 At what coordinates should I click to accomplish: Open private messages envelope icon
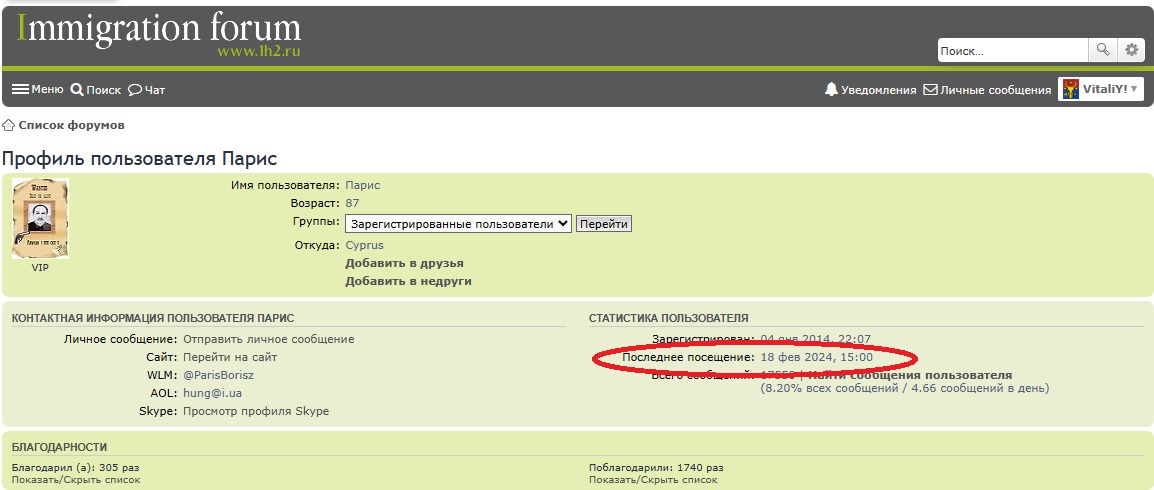pyautogui.click(x=930, y=89)
